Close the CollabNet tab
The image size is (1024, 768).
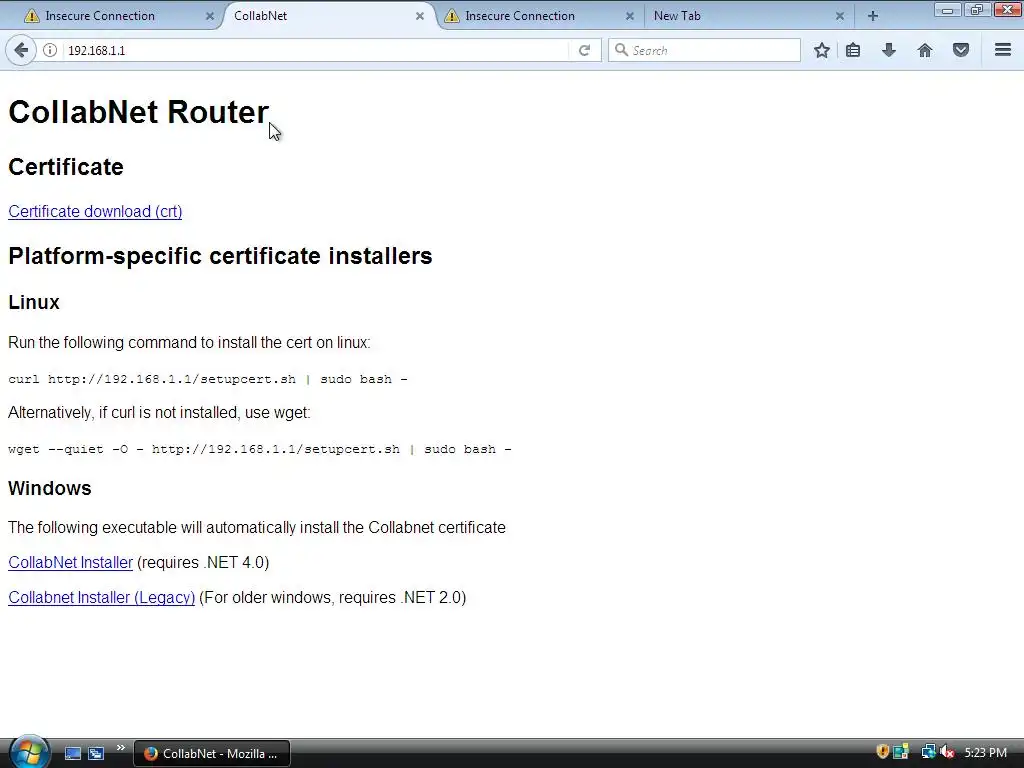[x=420, y=16]
